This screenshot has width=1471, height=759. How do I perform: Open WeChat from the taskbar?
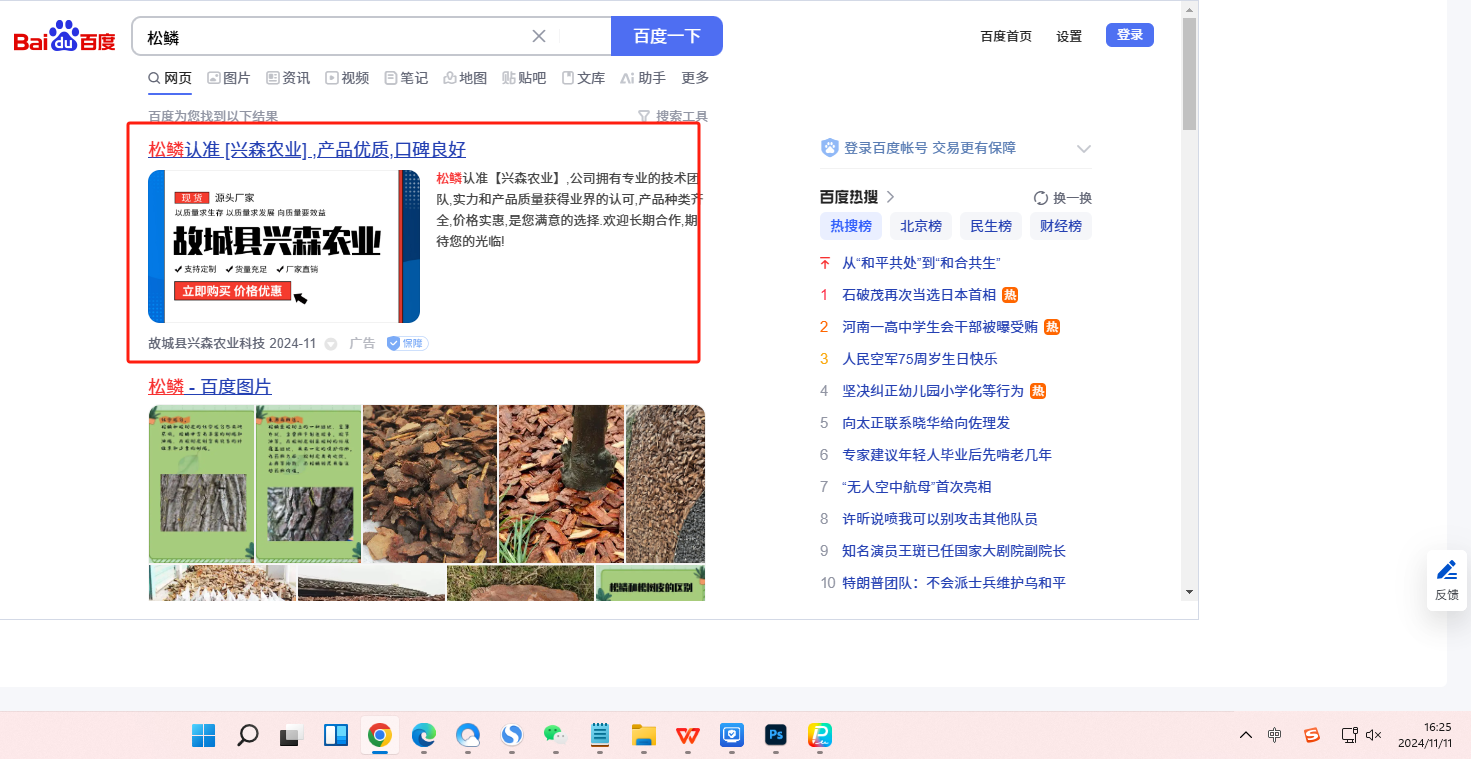pos(555,735)
